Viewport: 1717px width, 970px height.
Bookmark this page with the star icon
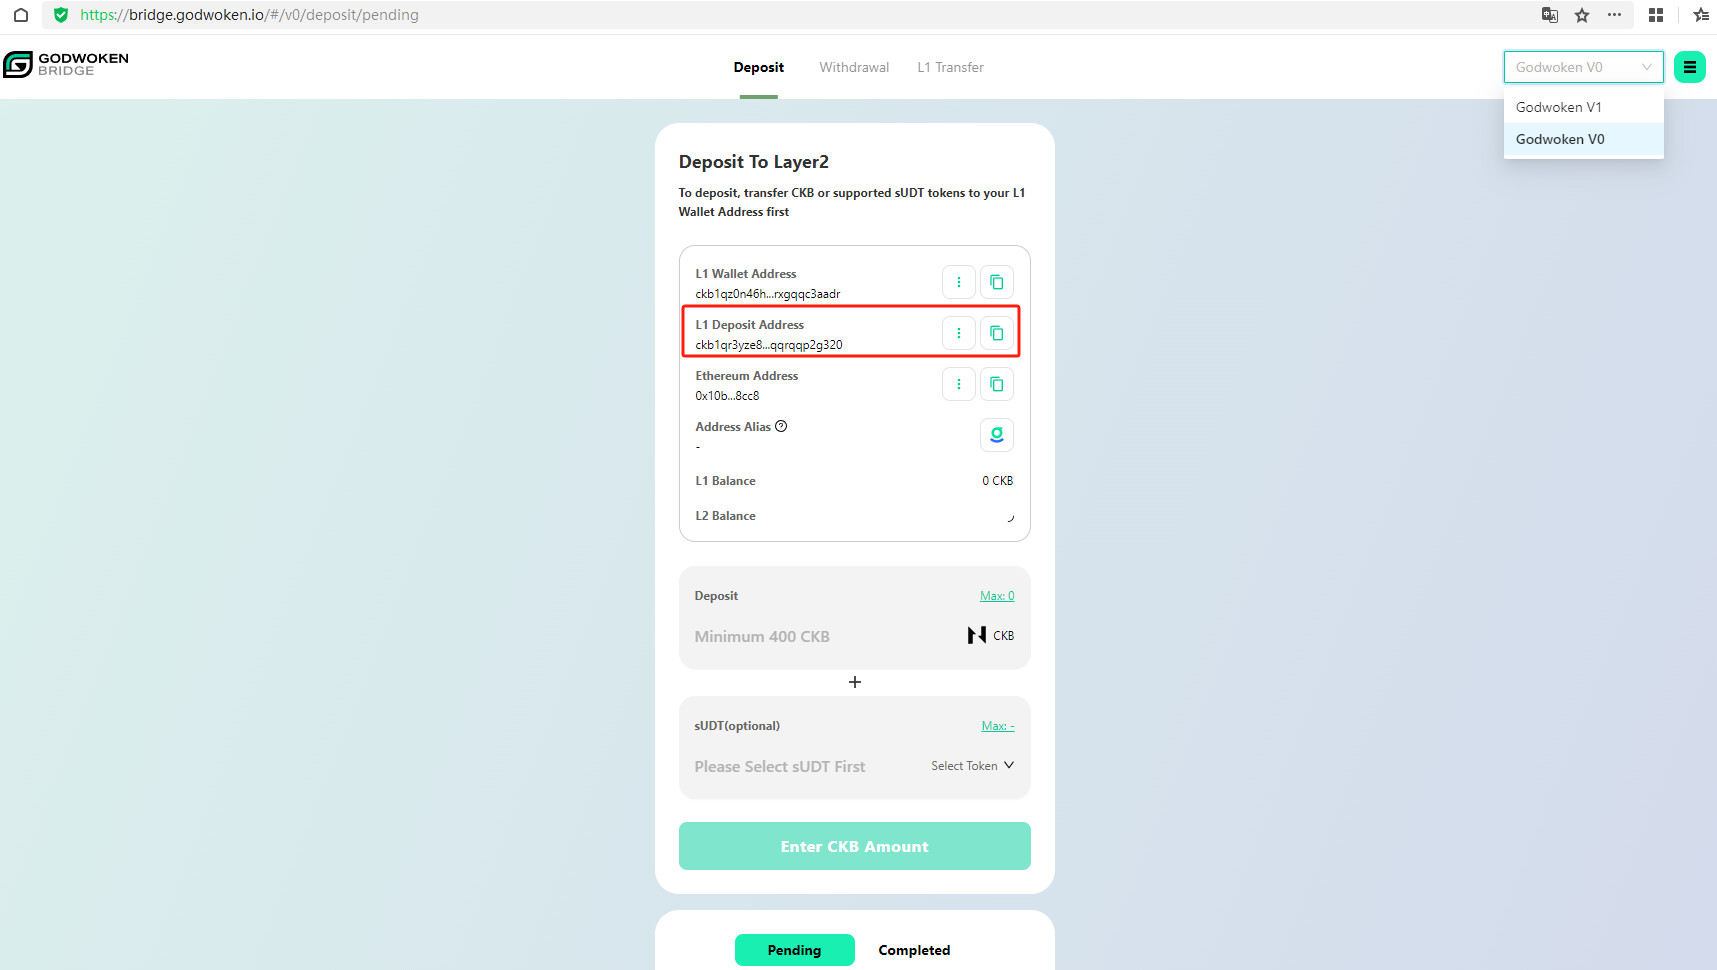pos(1582,15)
